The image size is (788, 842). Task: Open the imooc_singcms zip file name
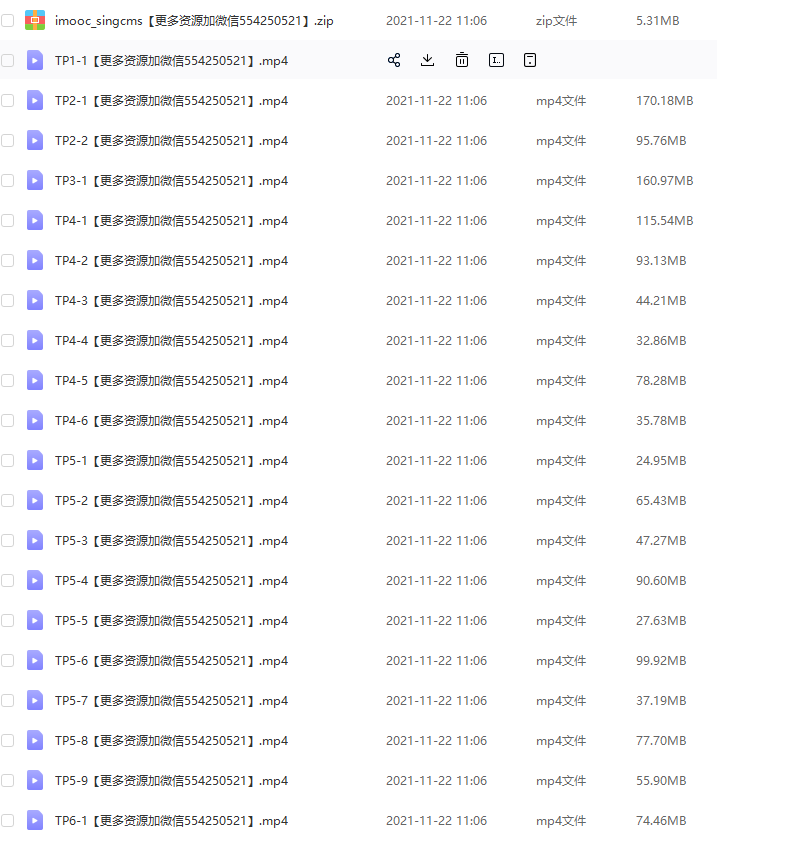194,21
